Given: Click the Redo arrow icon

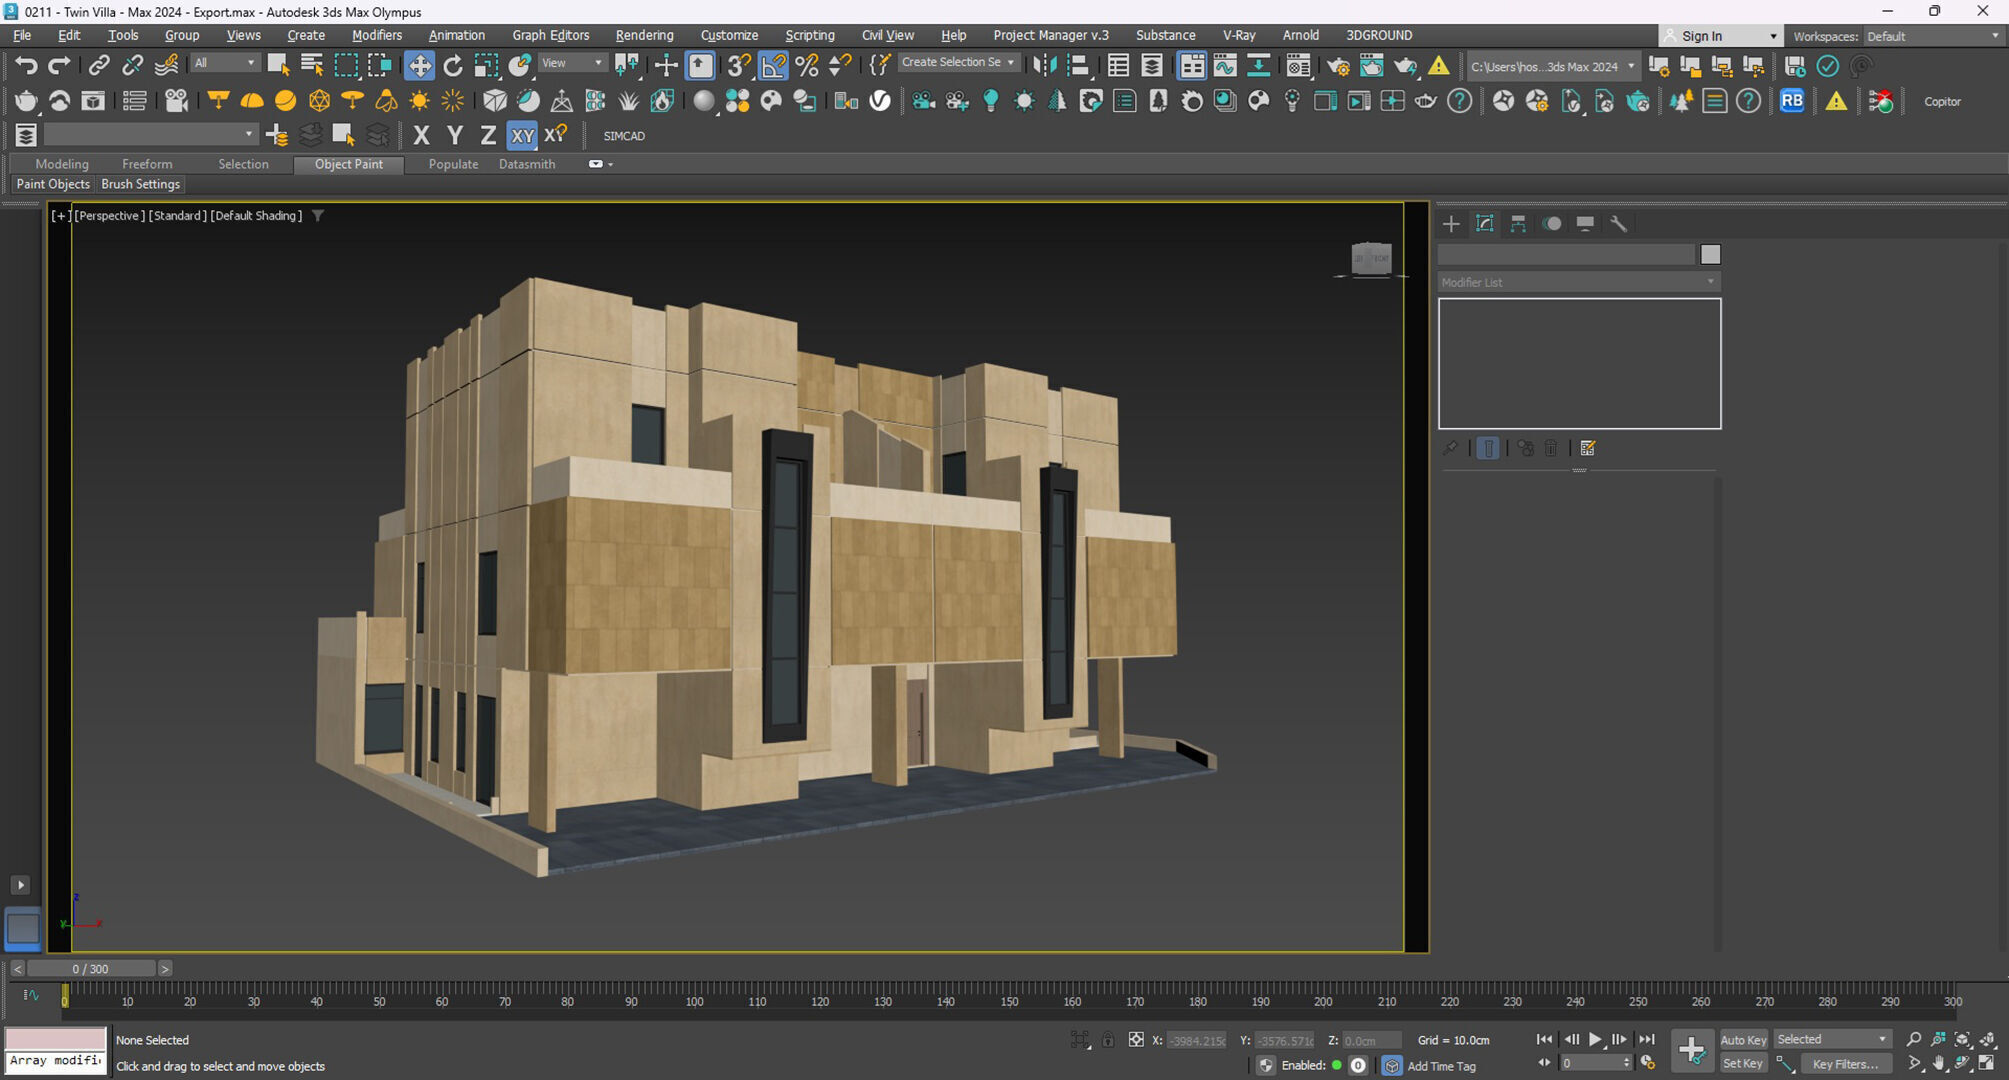Looking at the screenshot, I should (x=59, y=66).
